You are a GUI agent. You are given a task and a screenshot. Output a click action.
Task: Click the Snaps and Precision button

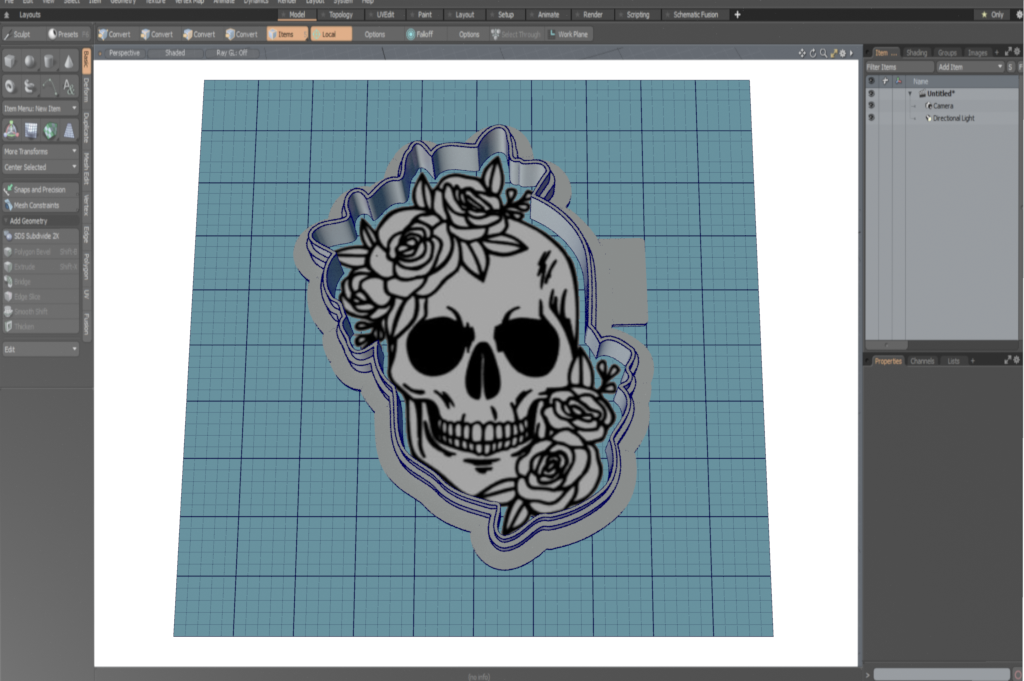pyautogui.click(x=40, y=189)
